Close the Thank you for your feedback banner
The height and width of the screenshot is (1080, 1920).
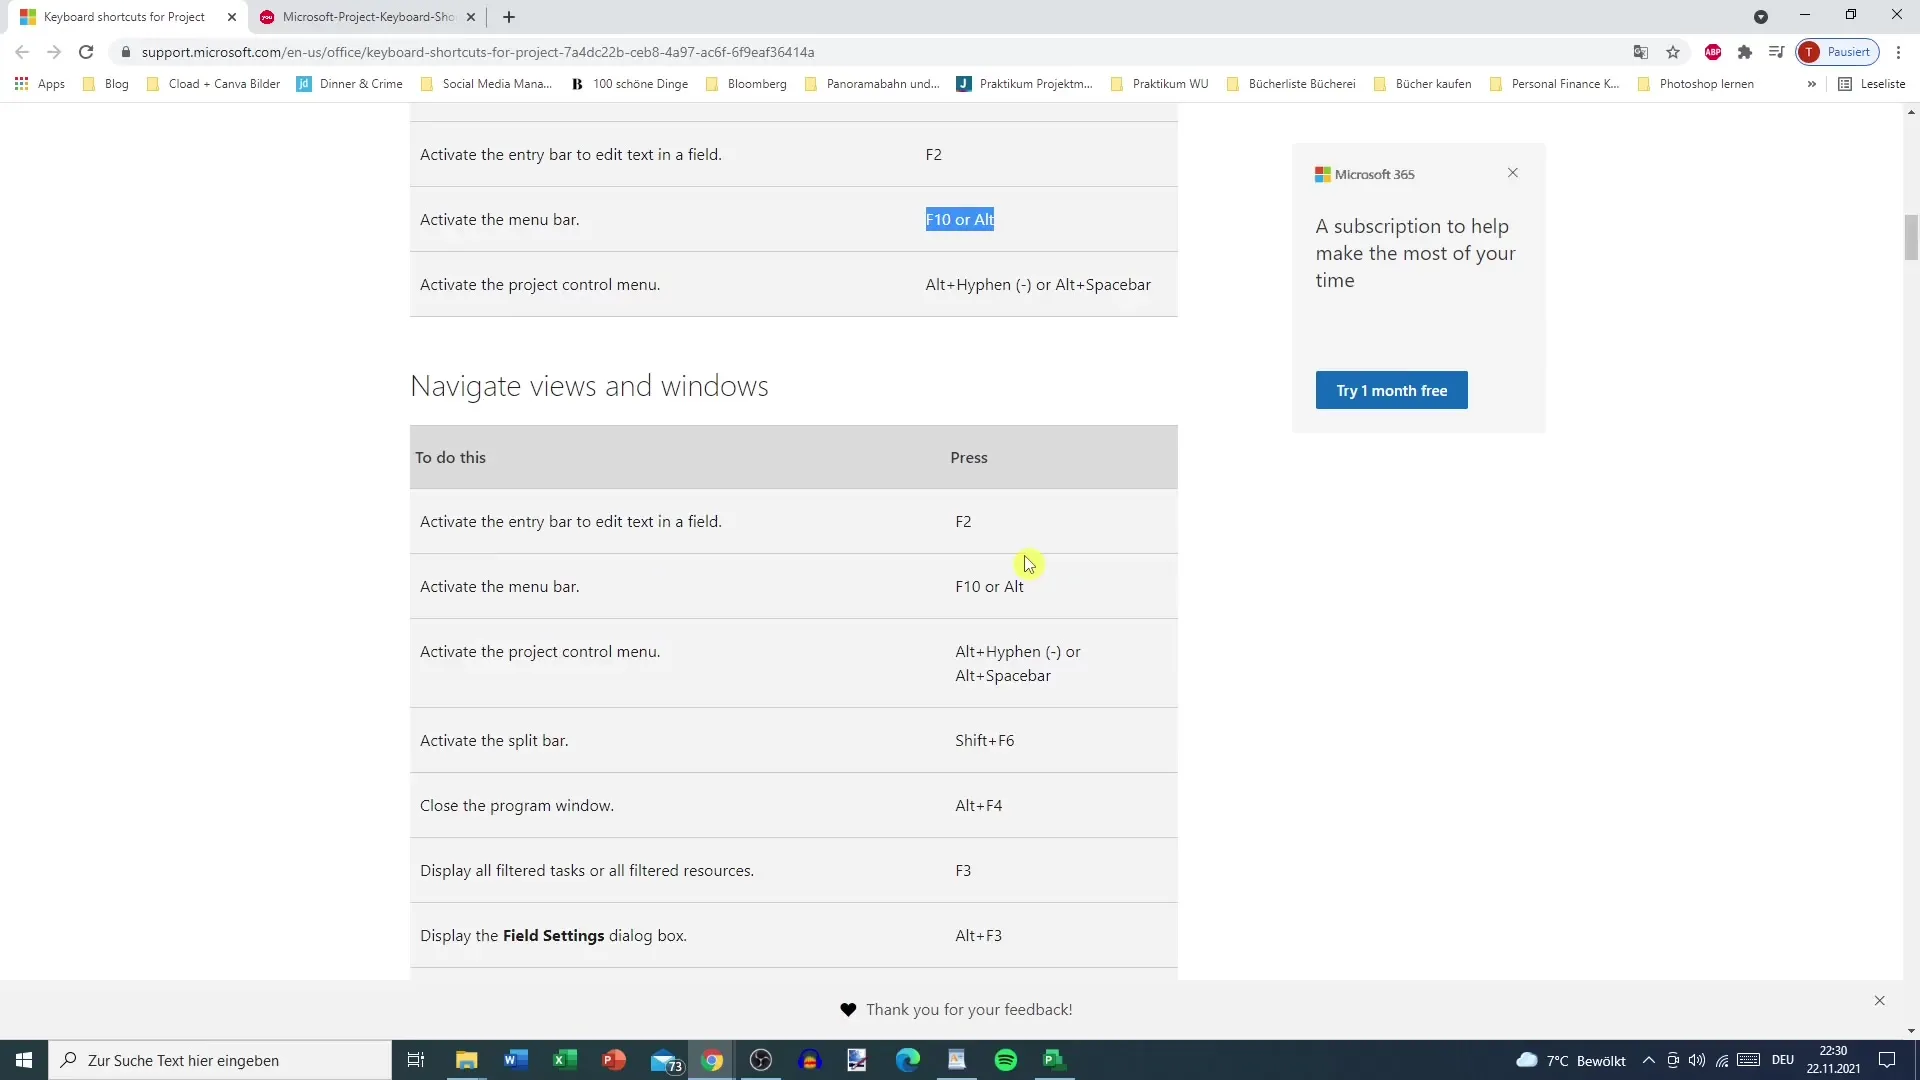[1880, 1001]
